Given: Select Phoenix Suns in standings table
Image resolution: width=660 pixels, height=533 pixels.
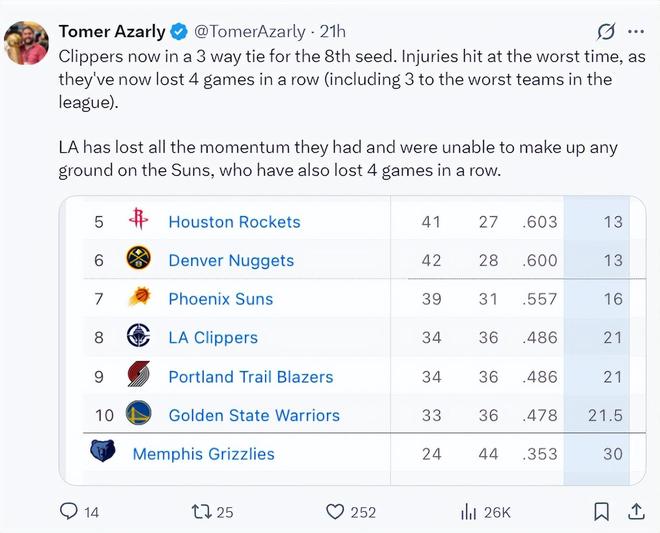Looking at the screenshot, I should coord(220,298).
